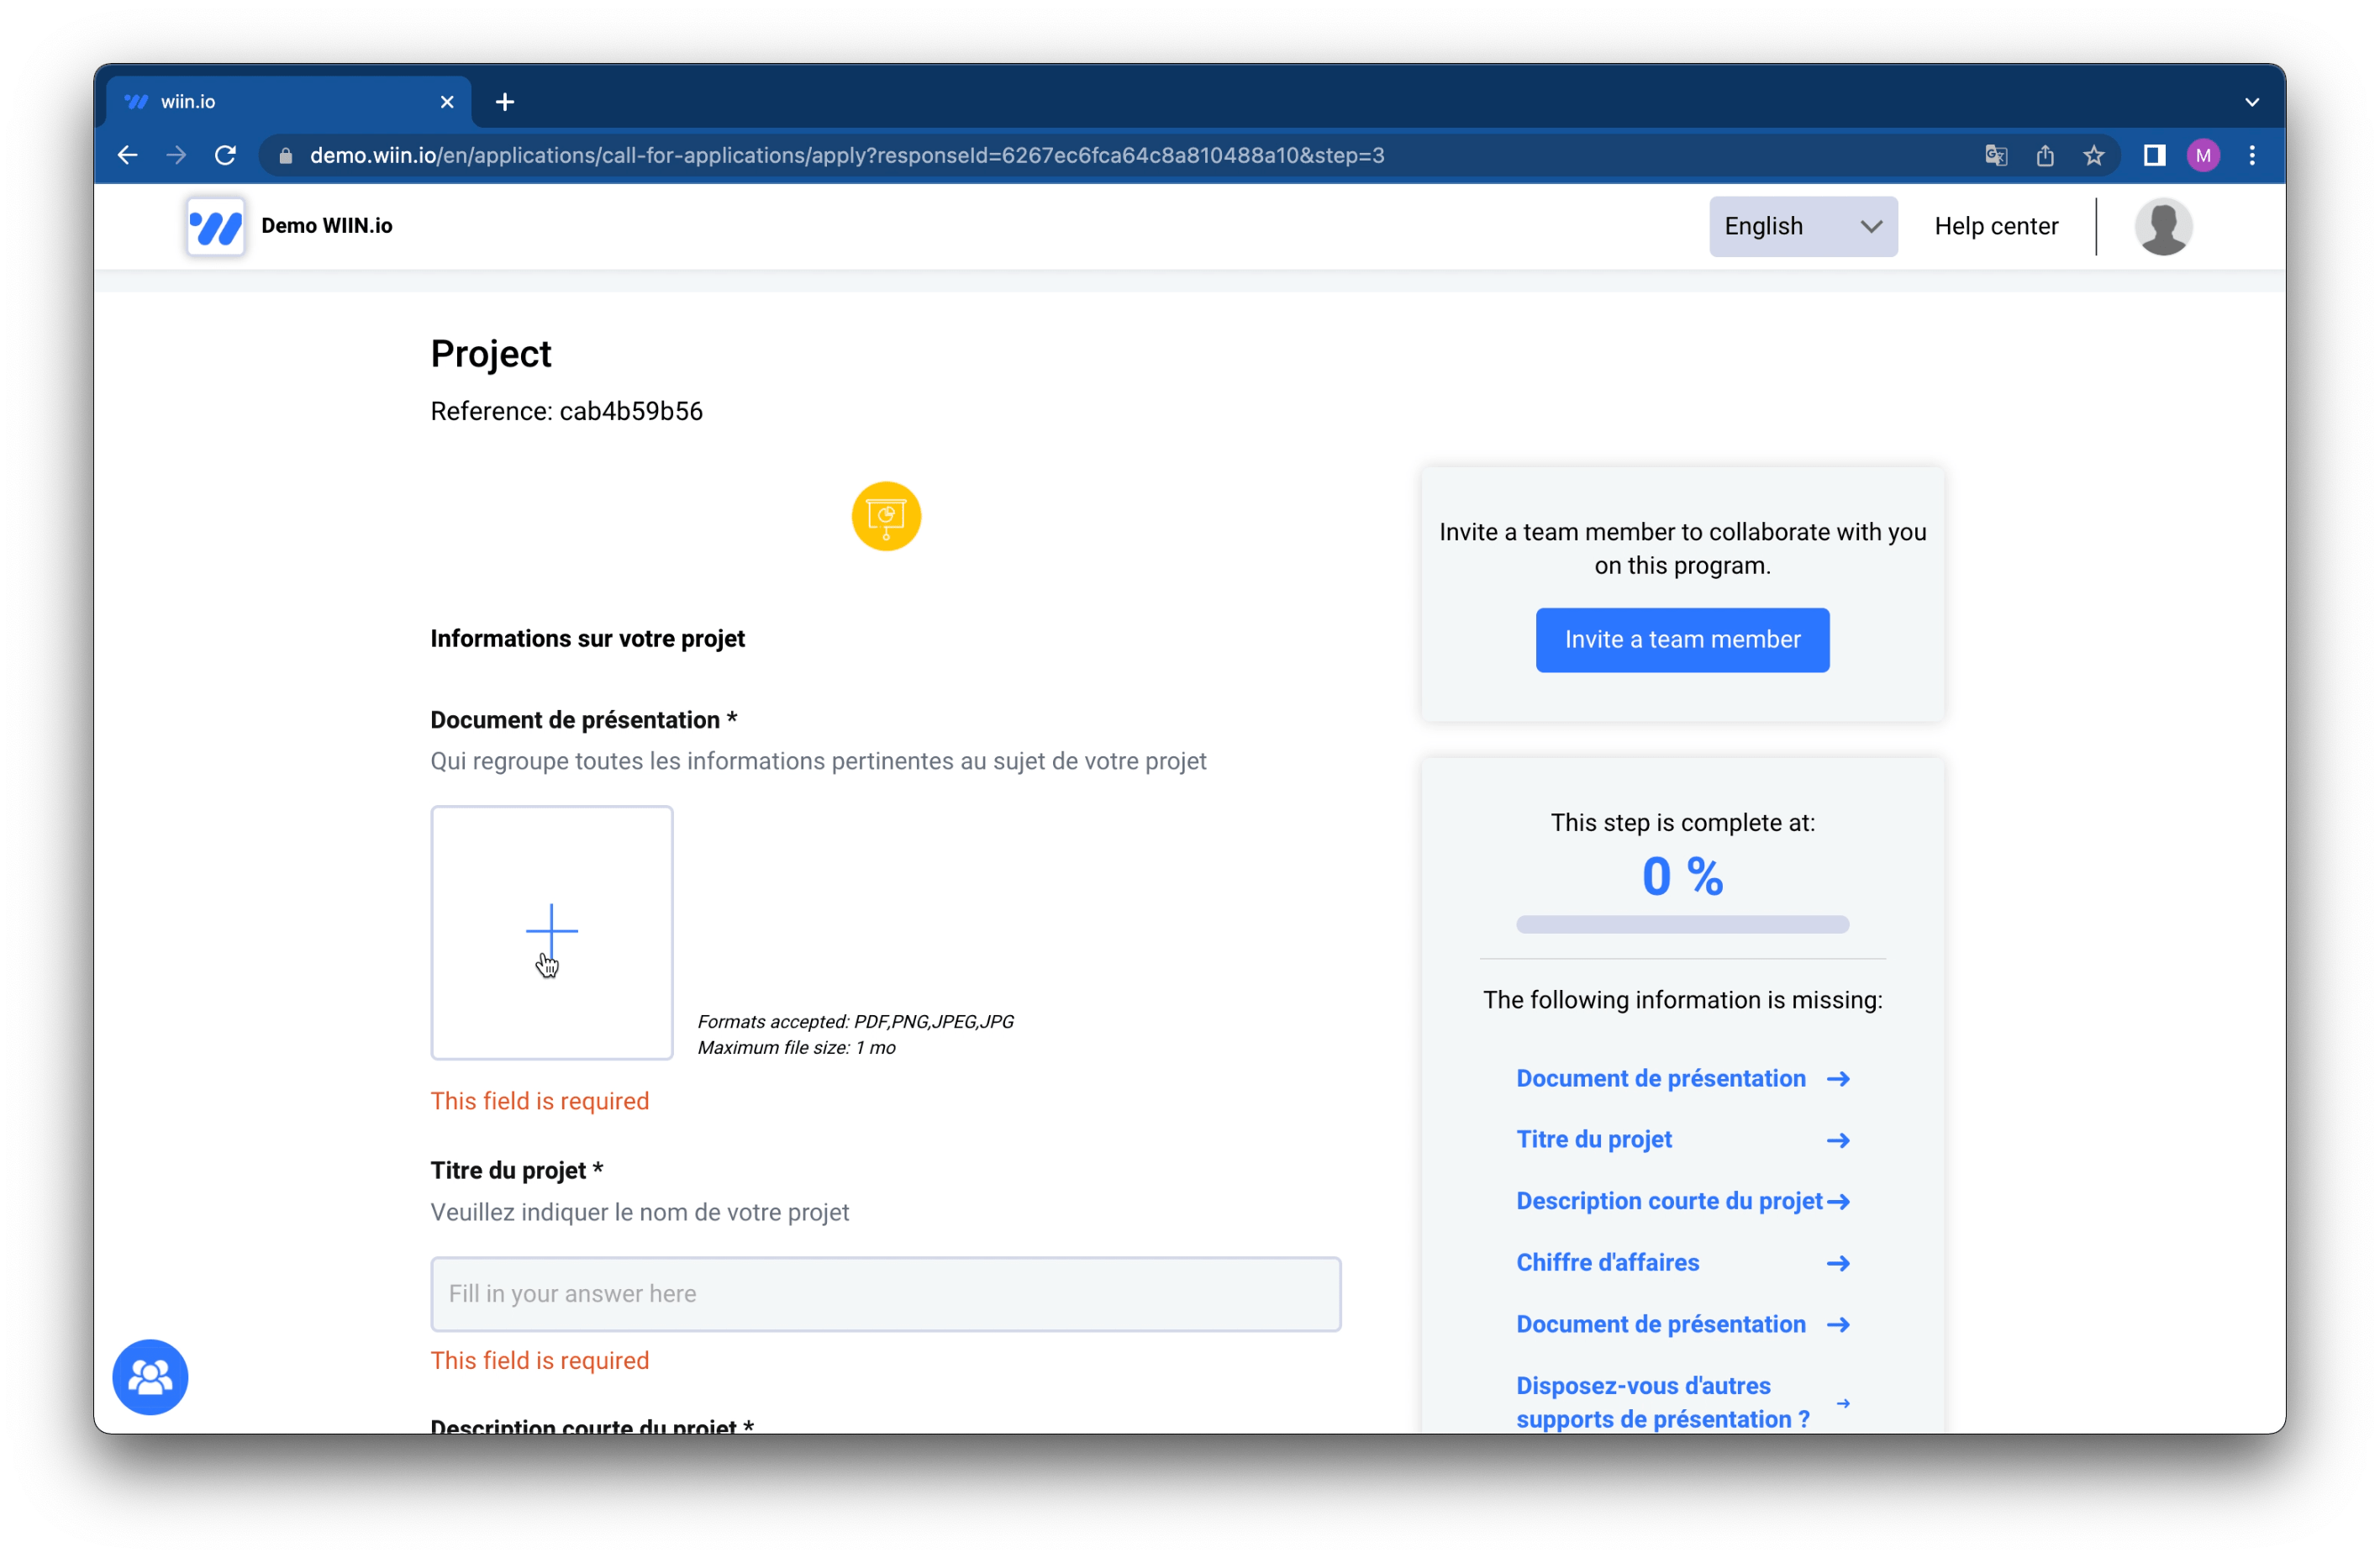Click arrow beside Titre du projet

[x=1837, y=1140]
